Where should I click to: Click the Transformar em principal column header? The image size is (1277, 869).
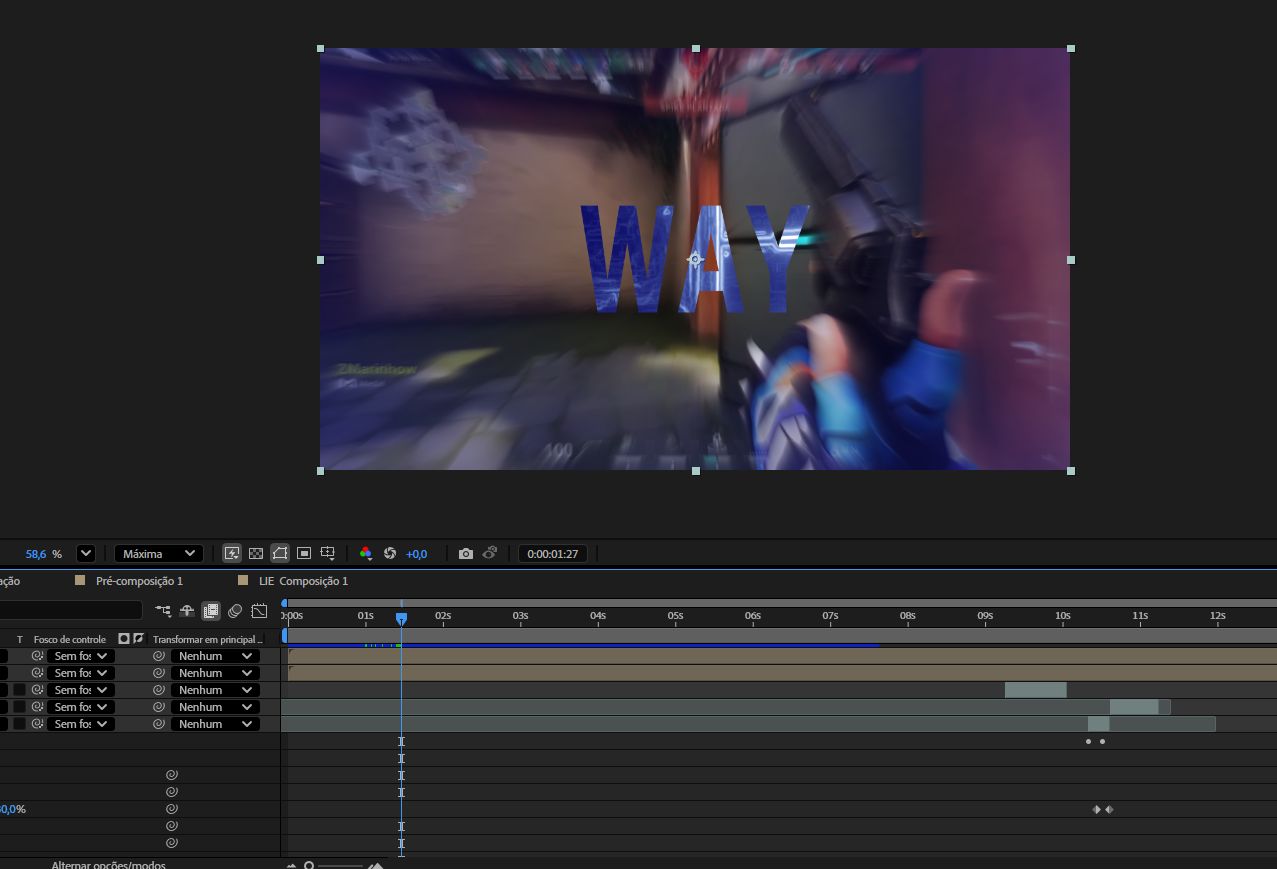click(208, 639)
